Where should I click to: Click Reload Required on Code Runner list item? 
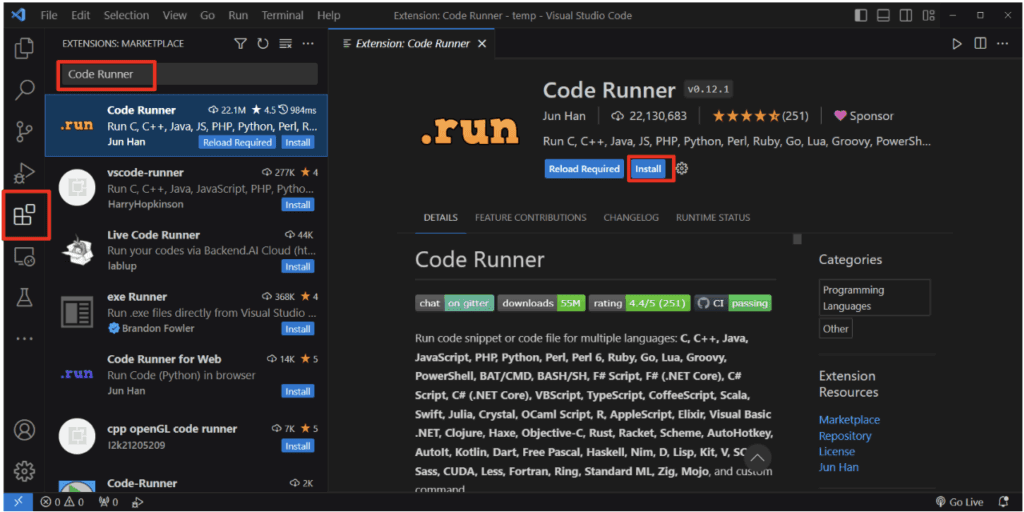(x=237, y=142)
